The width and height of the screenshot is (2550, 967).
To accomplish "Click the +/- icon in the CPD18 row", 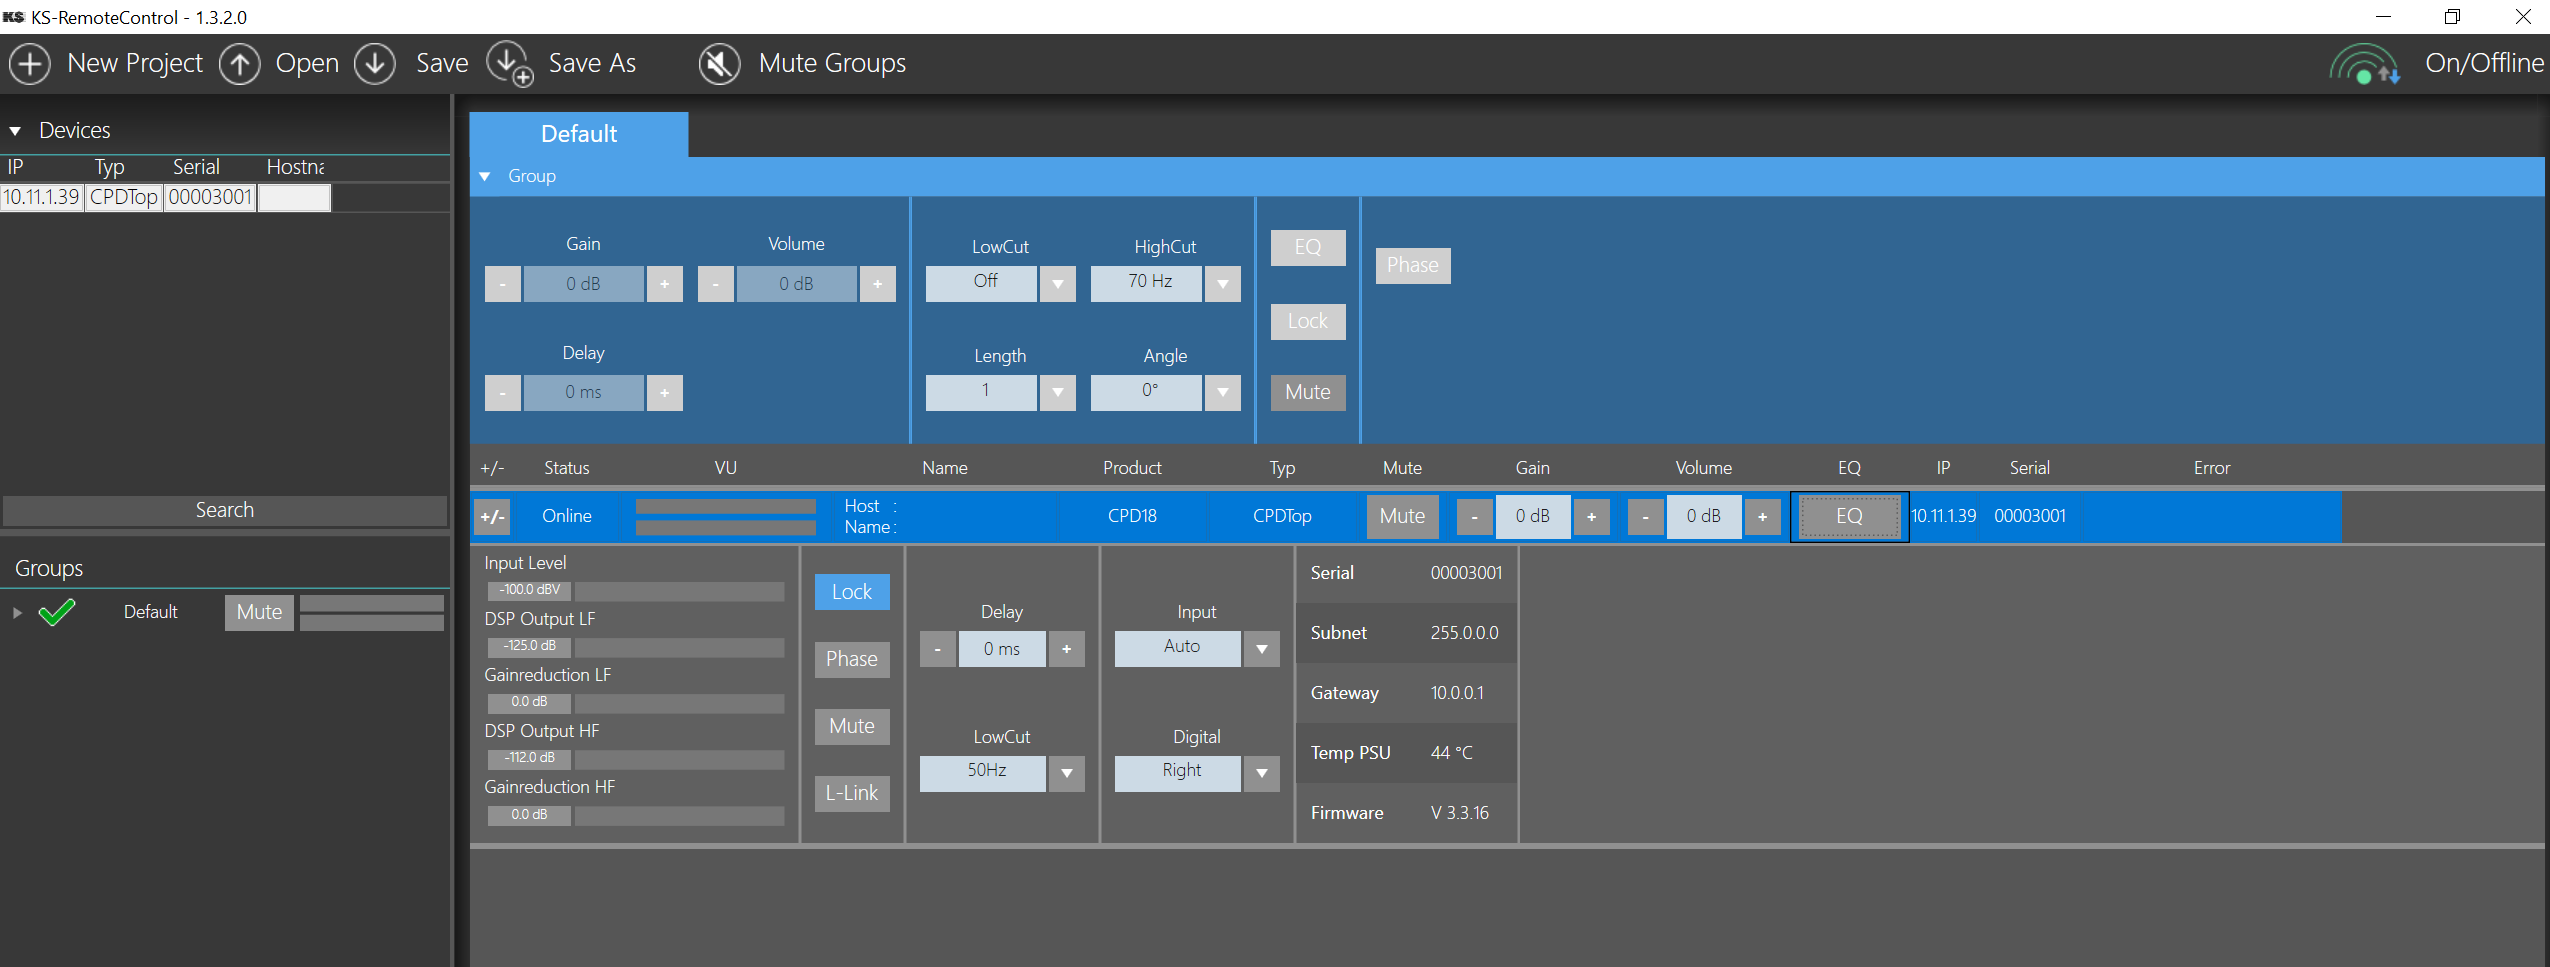I will 492,517.
